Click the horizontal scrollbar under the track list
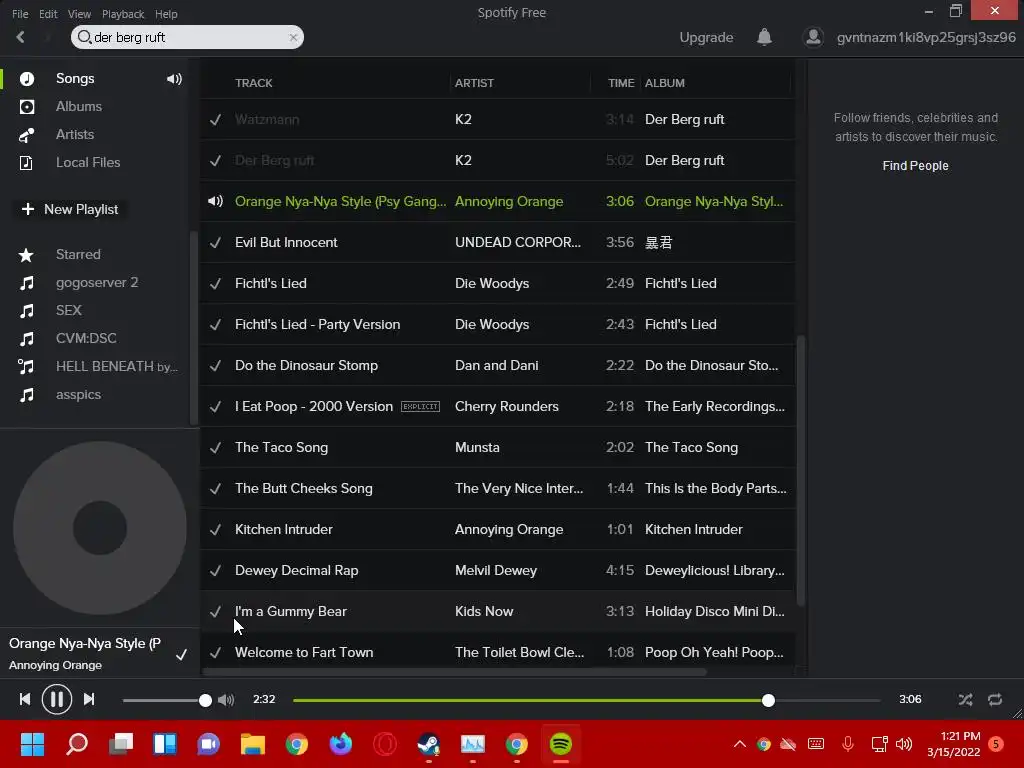 pyautogui.click(x=455, y=671)
